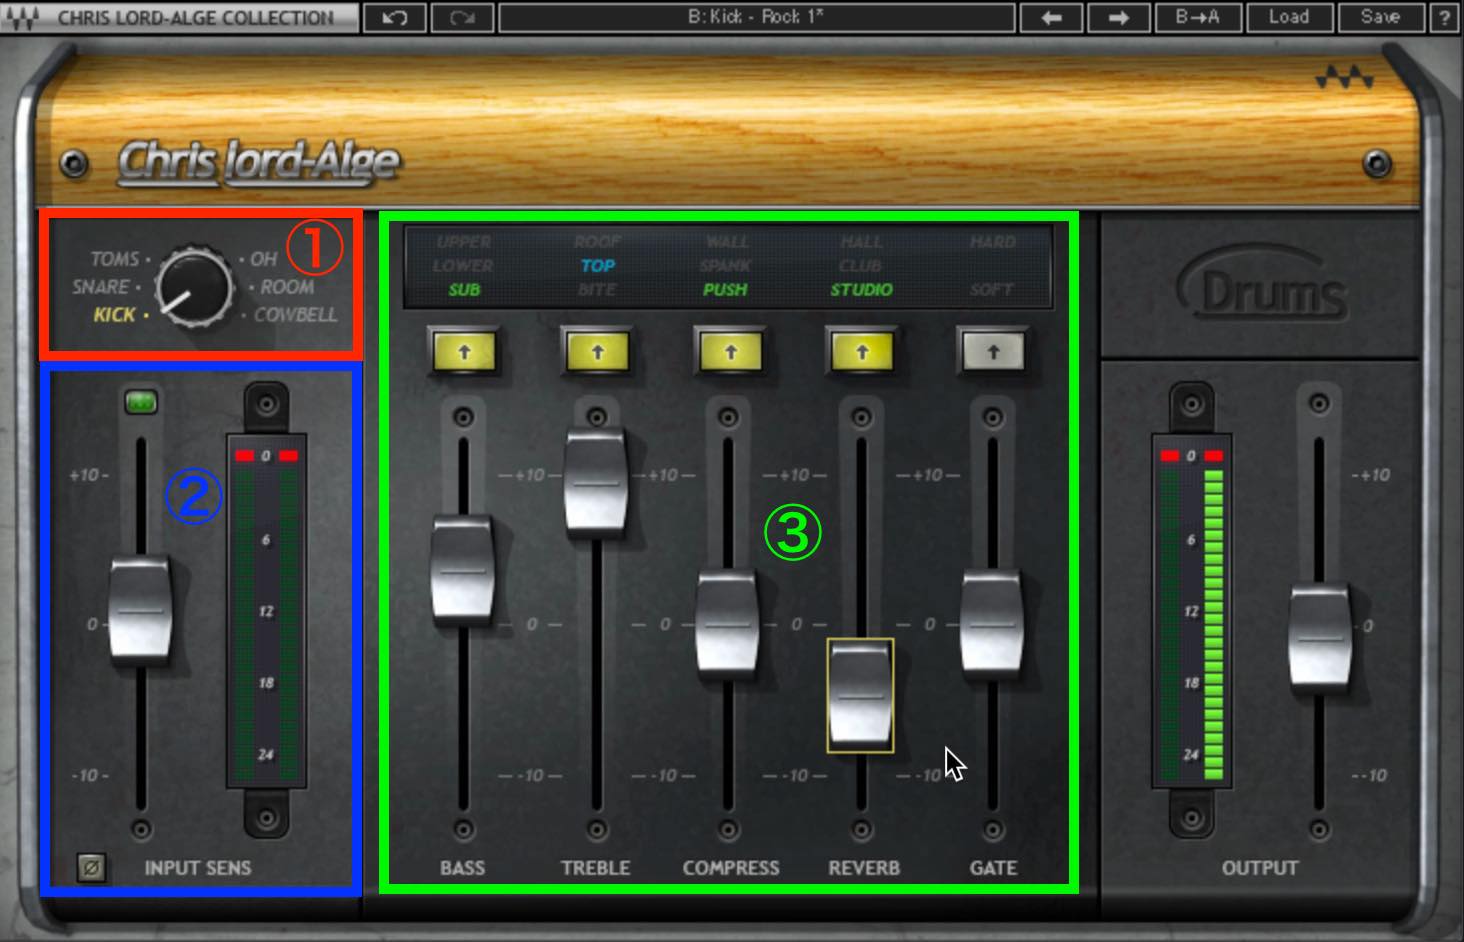The image size is (1464, 942).
Task: Click the TOP treble mode label
Action: click(x=597, y=266)
